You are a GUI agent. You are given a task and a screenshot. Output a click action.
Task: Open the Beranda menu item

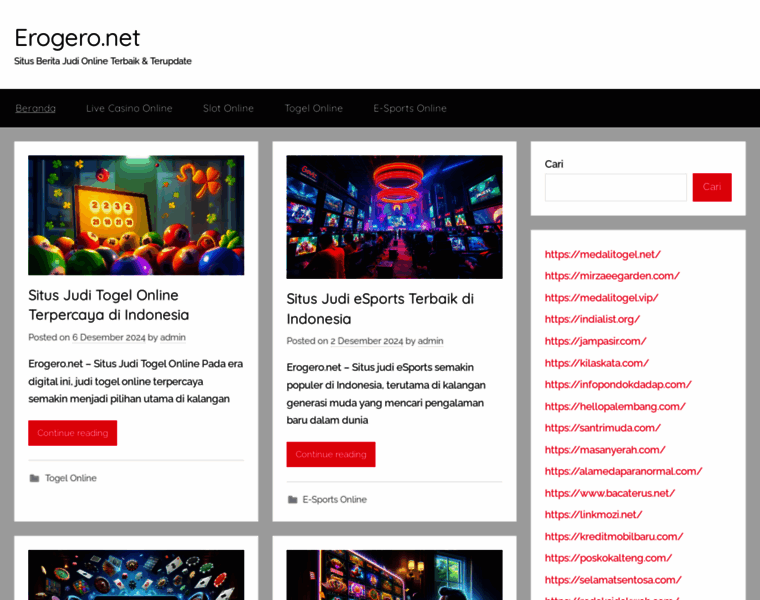[x=35, y=108]
